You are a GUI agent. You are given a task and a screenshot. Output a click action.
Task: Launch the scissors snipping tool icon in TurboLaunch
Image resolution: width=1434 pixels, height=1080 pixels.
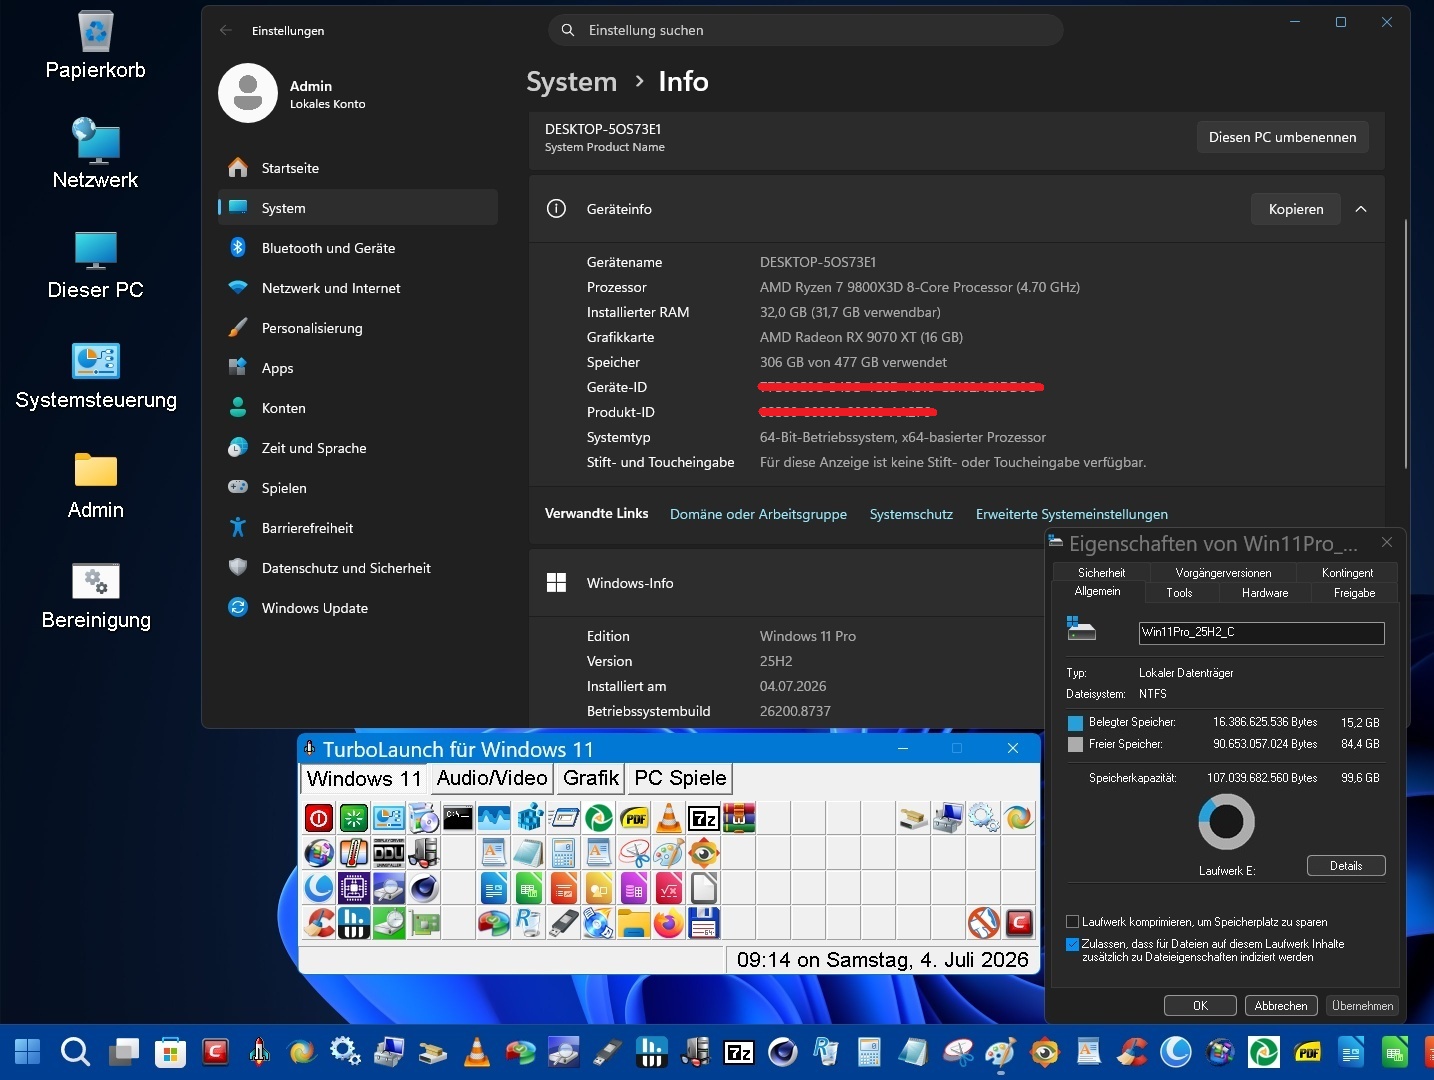(634, 853)
